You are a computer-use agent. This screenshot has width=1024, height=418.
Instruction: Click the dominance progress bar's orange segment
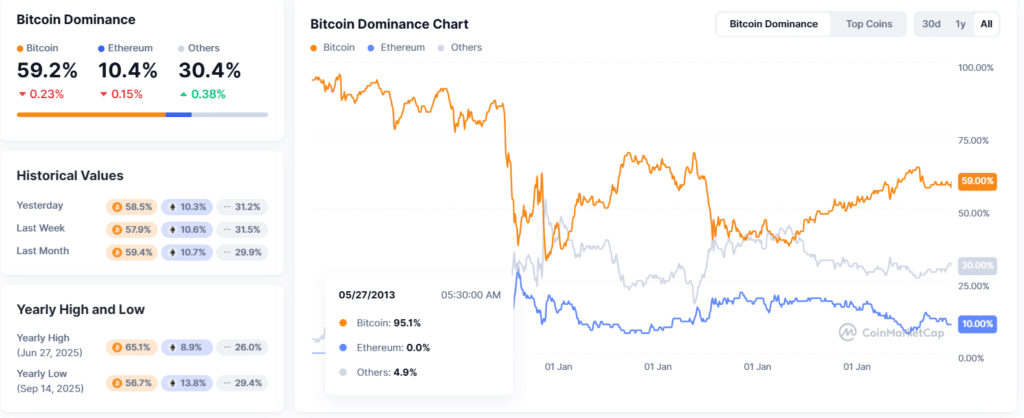pyautogui.click(x=90, y=114)
